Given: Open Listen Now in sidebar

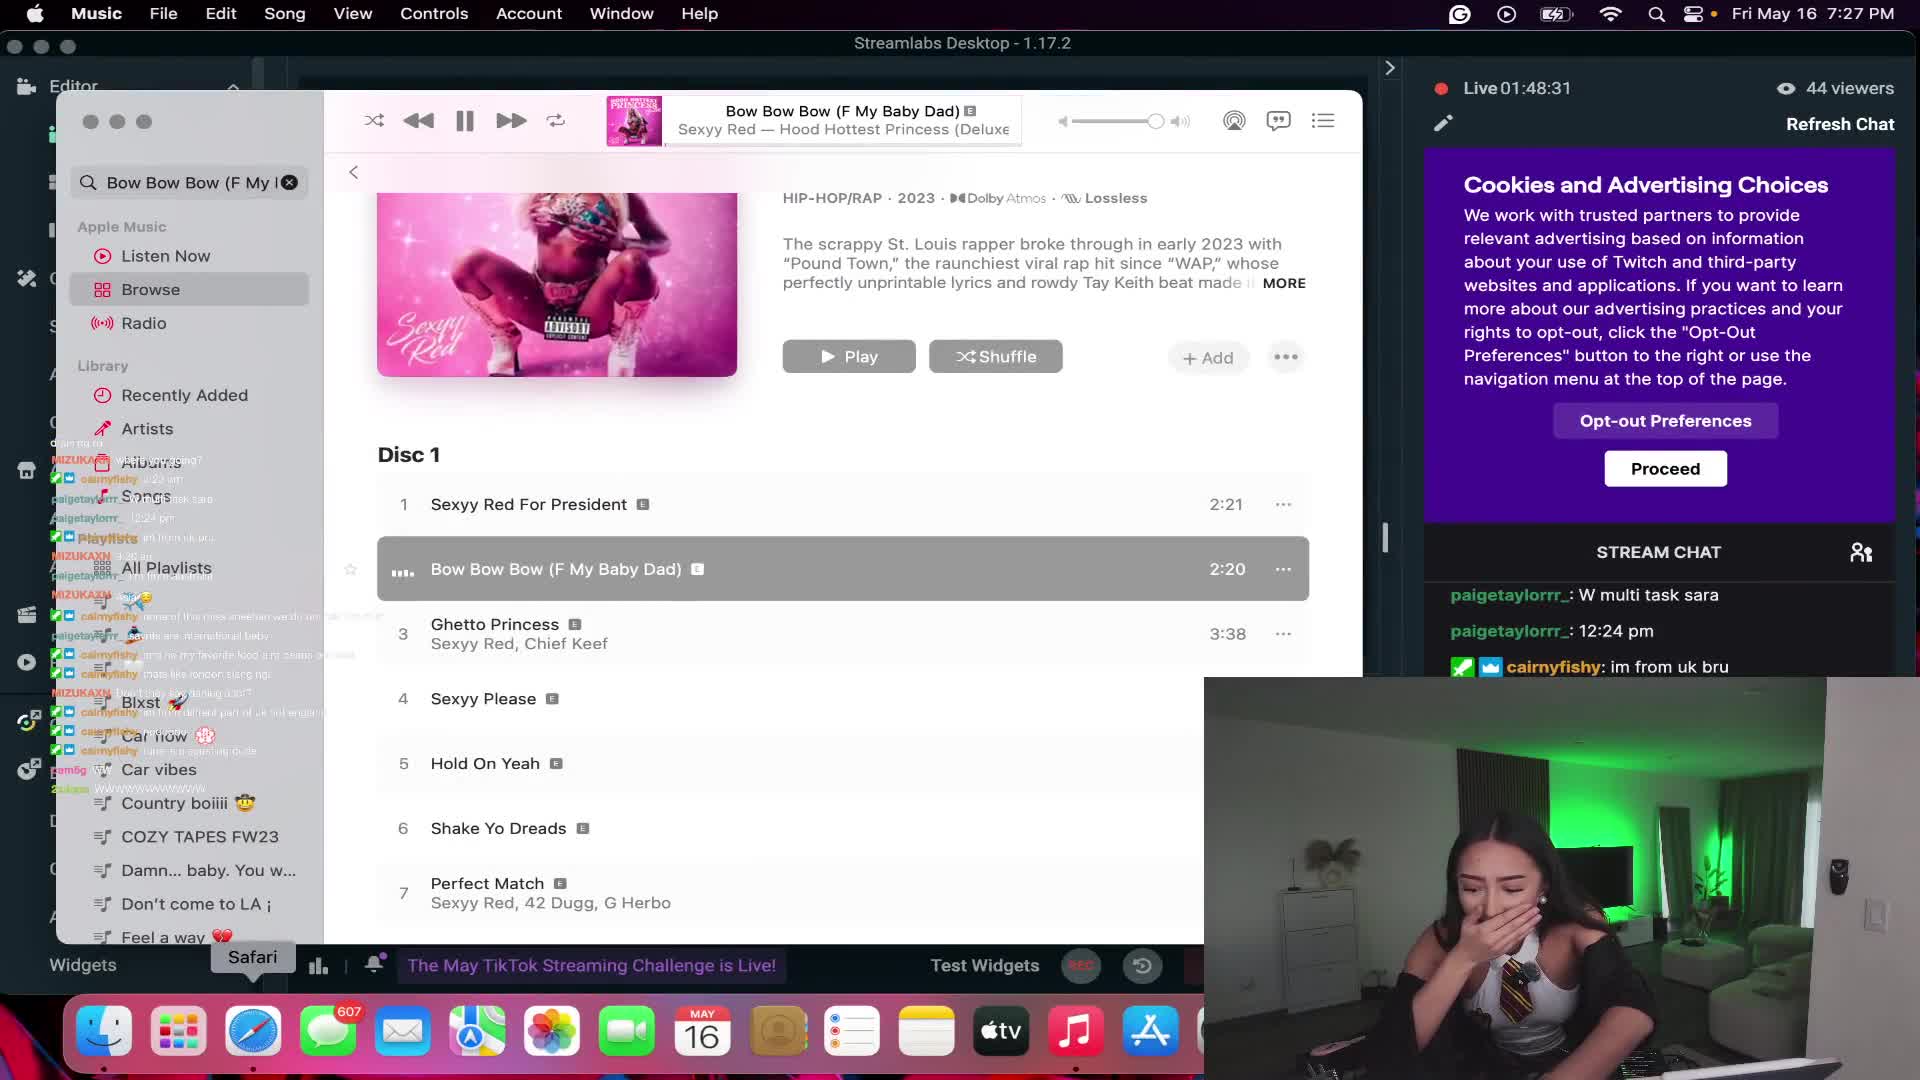Looking at the screenshot, I should point(189,256).
